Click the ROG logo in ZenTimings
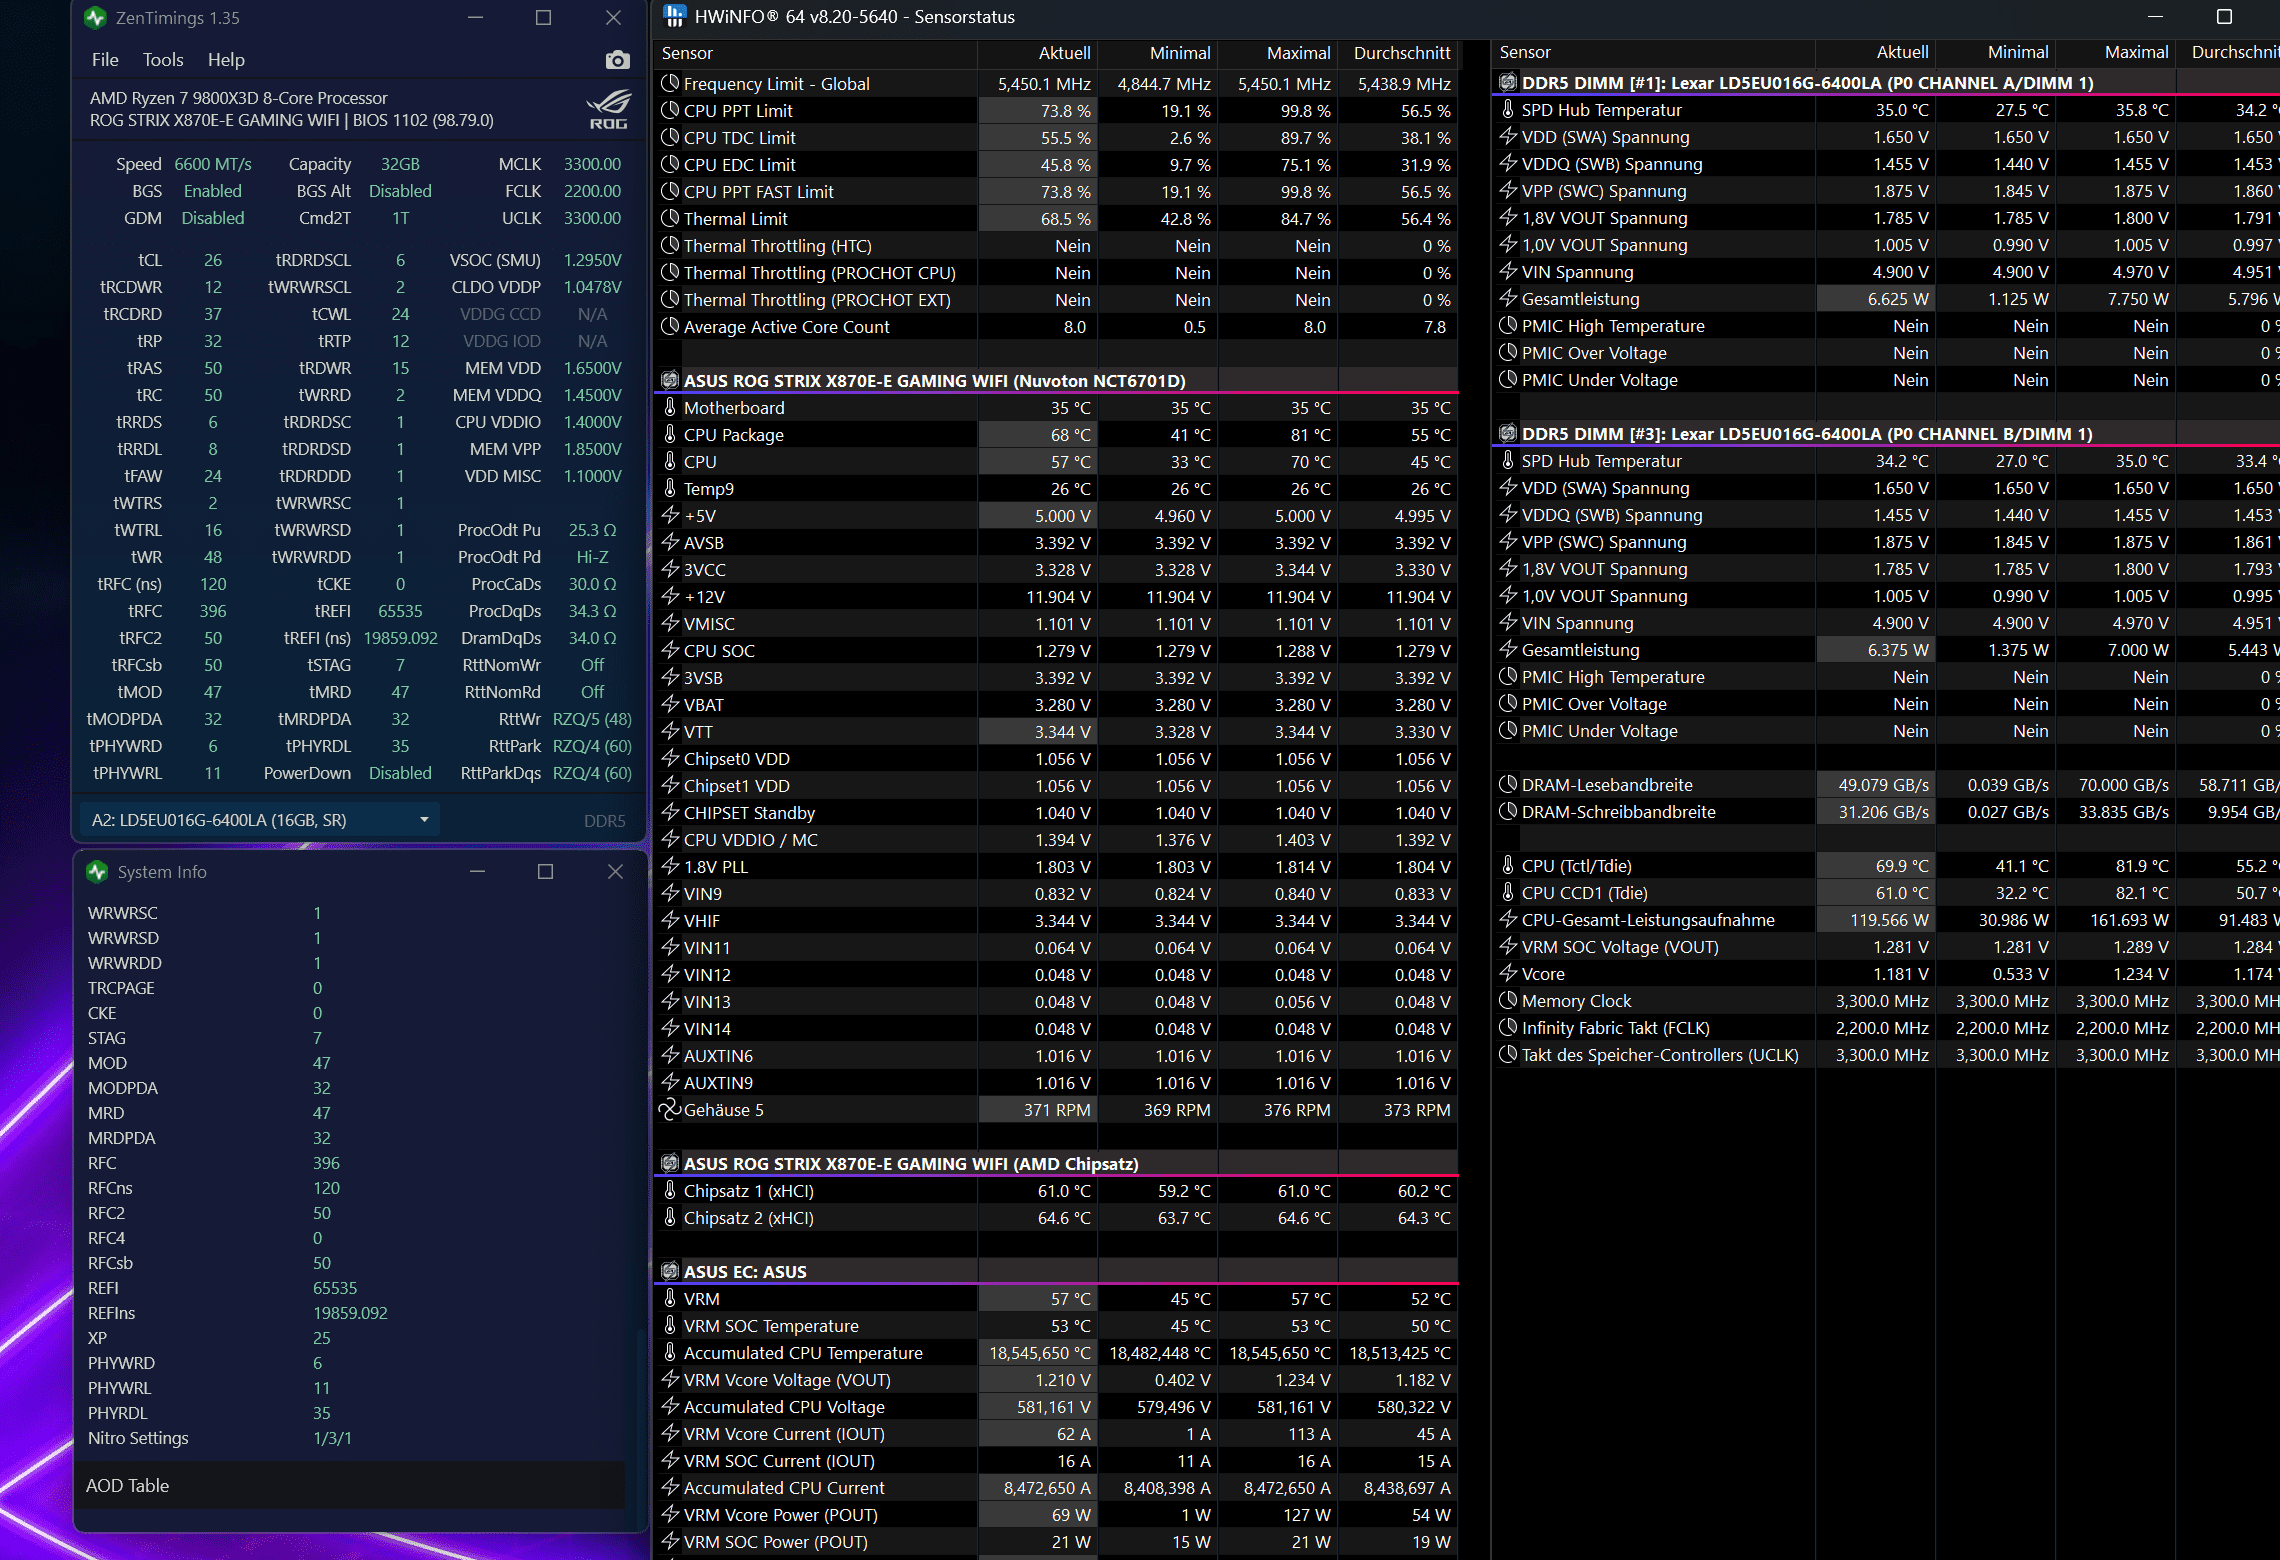Viewport: 2280px width, 1560px height. (x=608, y=109)
